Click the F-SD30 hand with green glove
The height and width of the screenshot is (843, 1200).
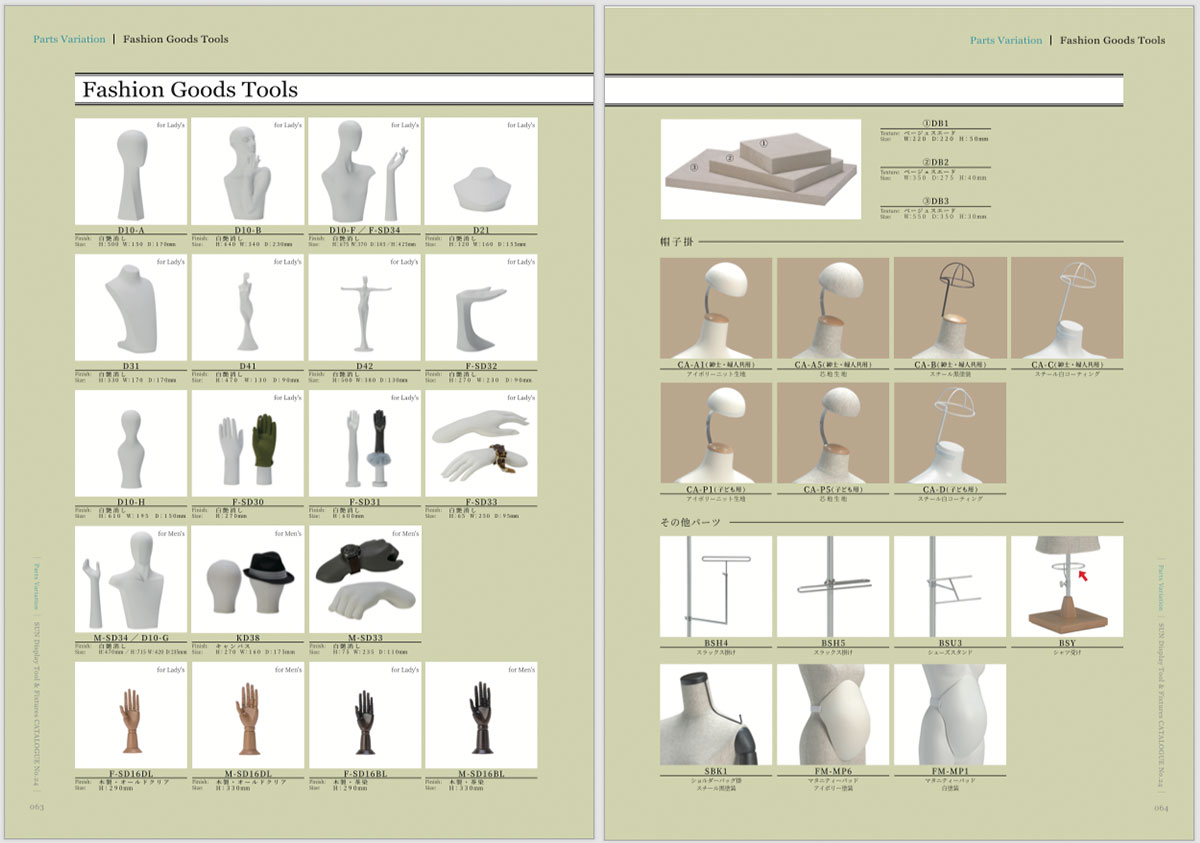click(247, 444)
